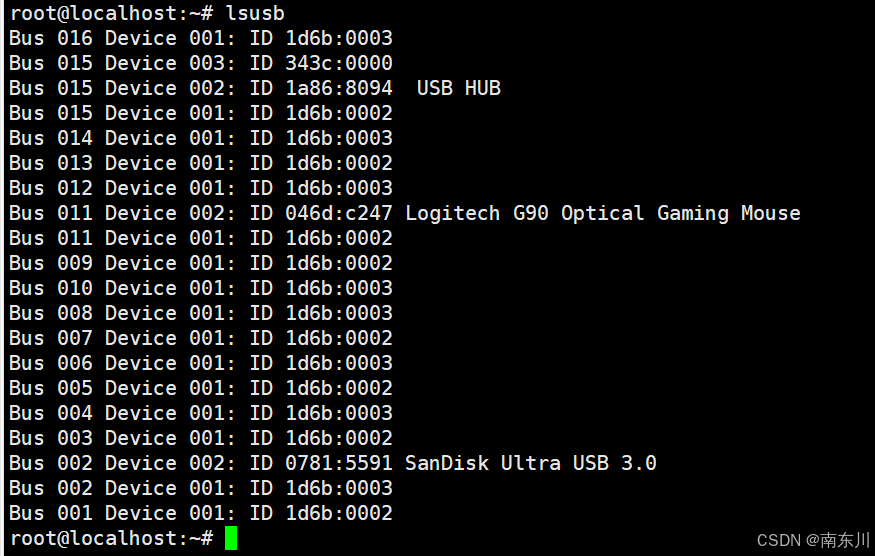The width and height of the screenshot is (875, 556).
Task: Click the ID 1a86:8094 value
Action: point(321,88)
